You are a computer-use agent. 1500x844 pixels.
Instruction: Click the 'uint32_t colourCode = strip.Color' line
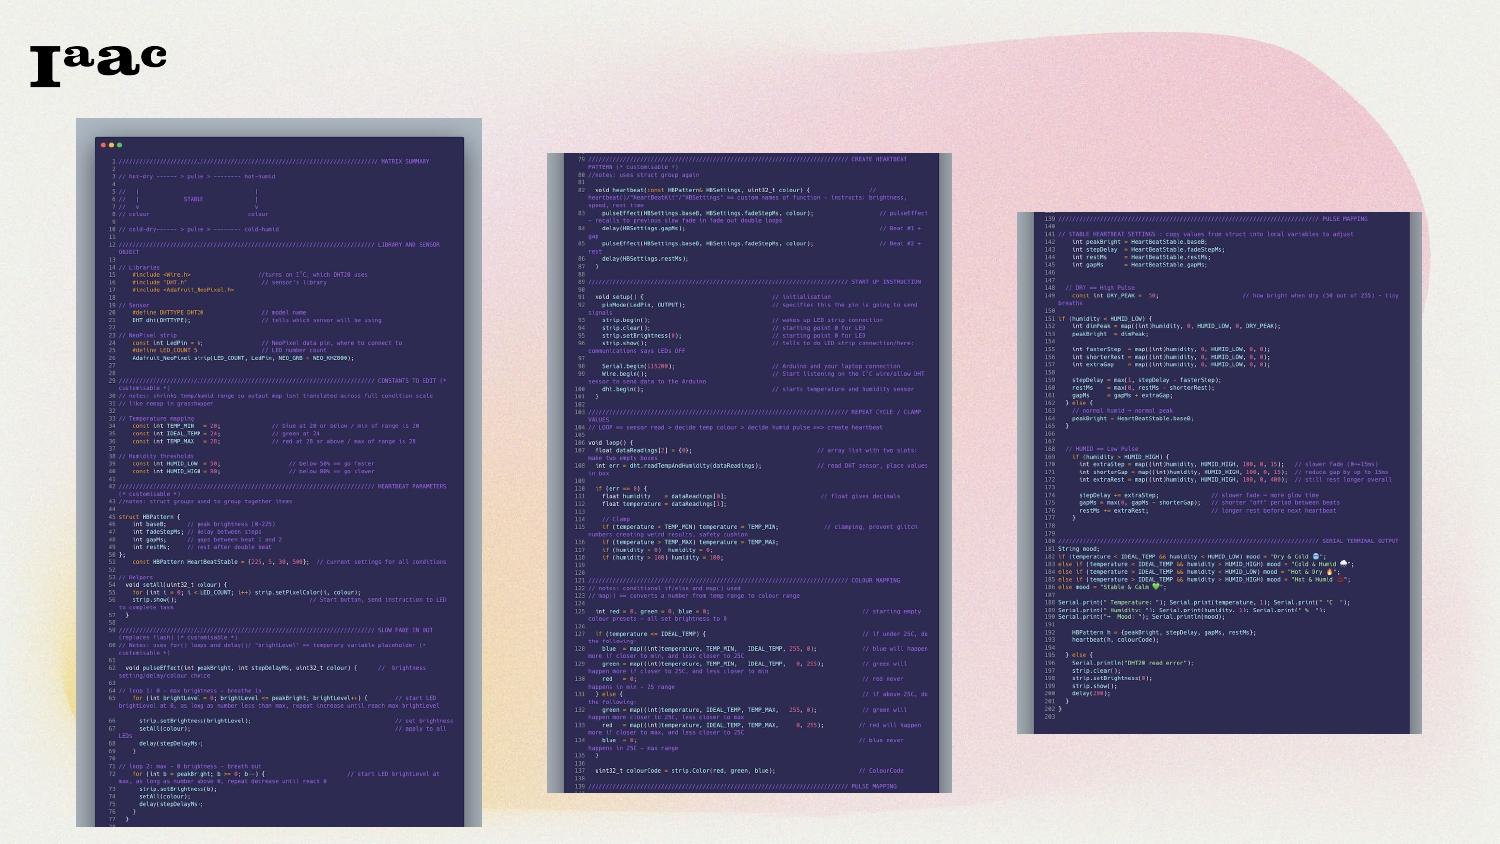(685, 771)
